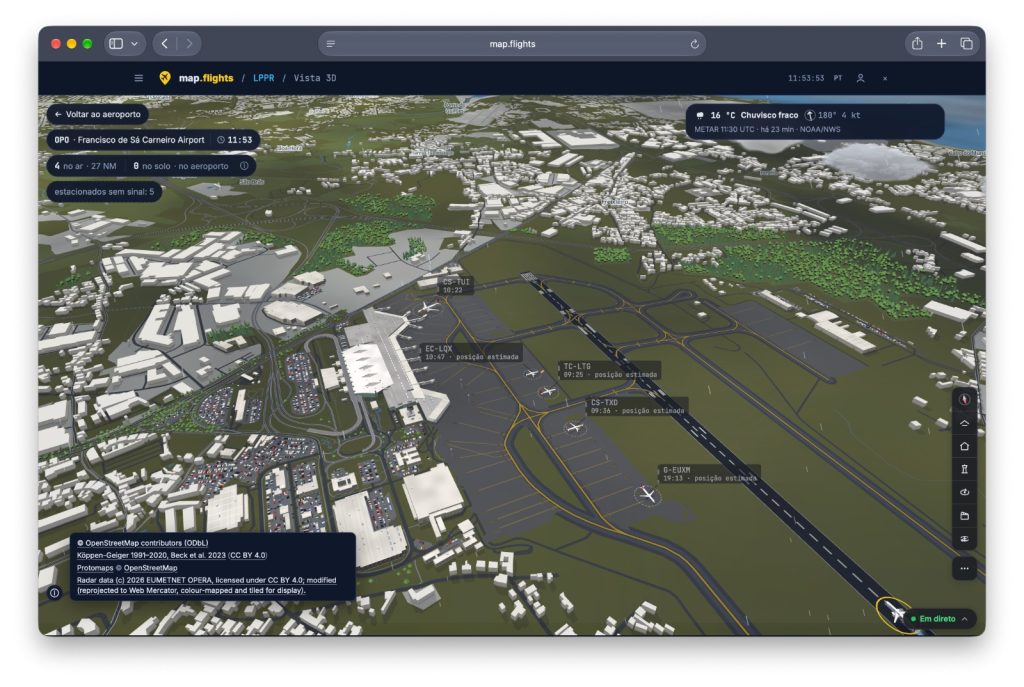Open the hamburger menu in the header
Image resolution: width=1024 pixels, height=687 pixels.
(138, 78)
